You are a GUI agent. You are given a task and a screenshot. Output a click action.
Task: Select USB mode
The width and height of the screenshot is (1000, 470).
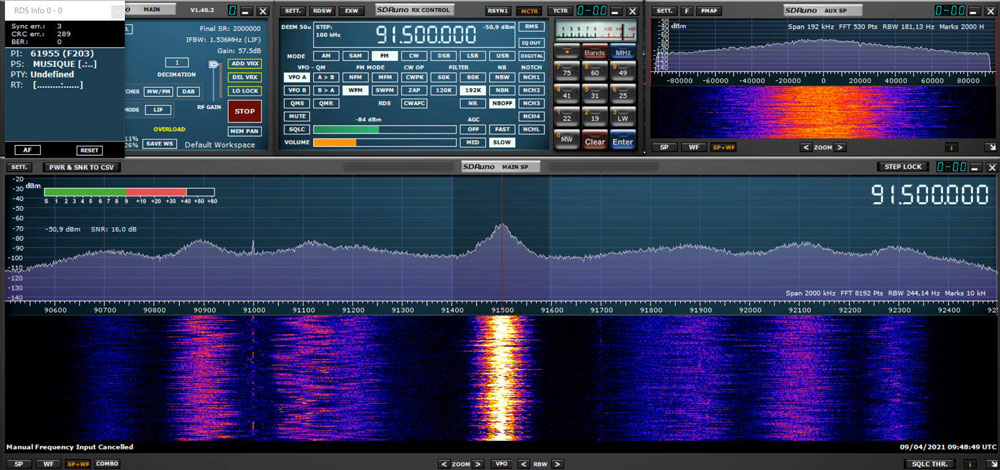503,56
